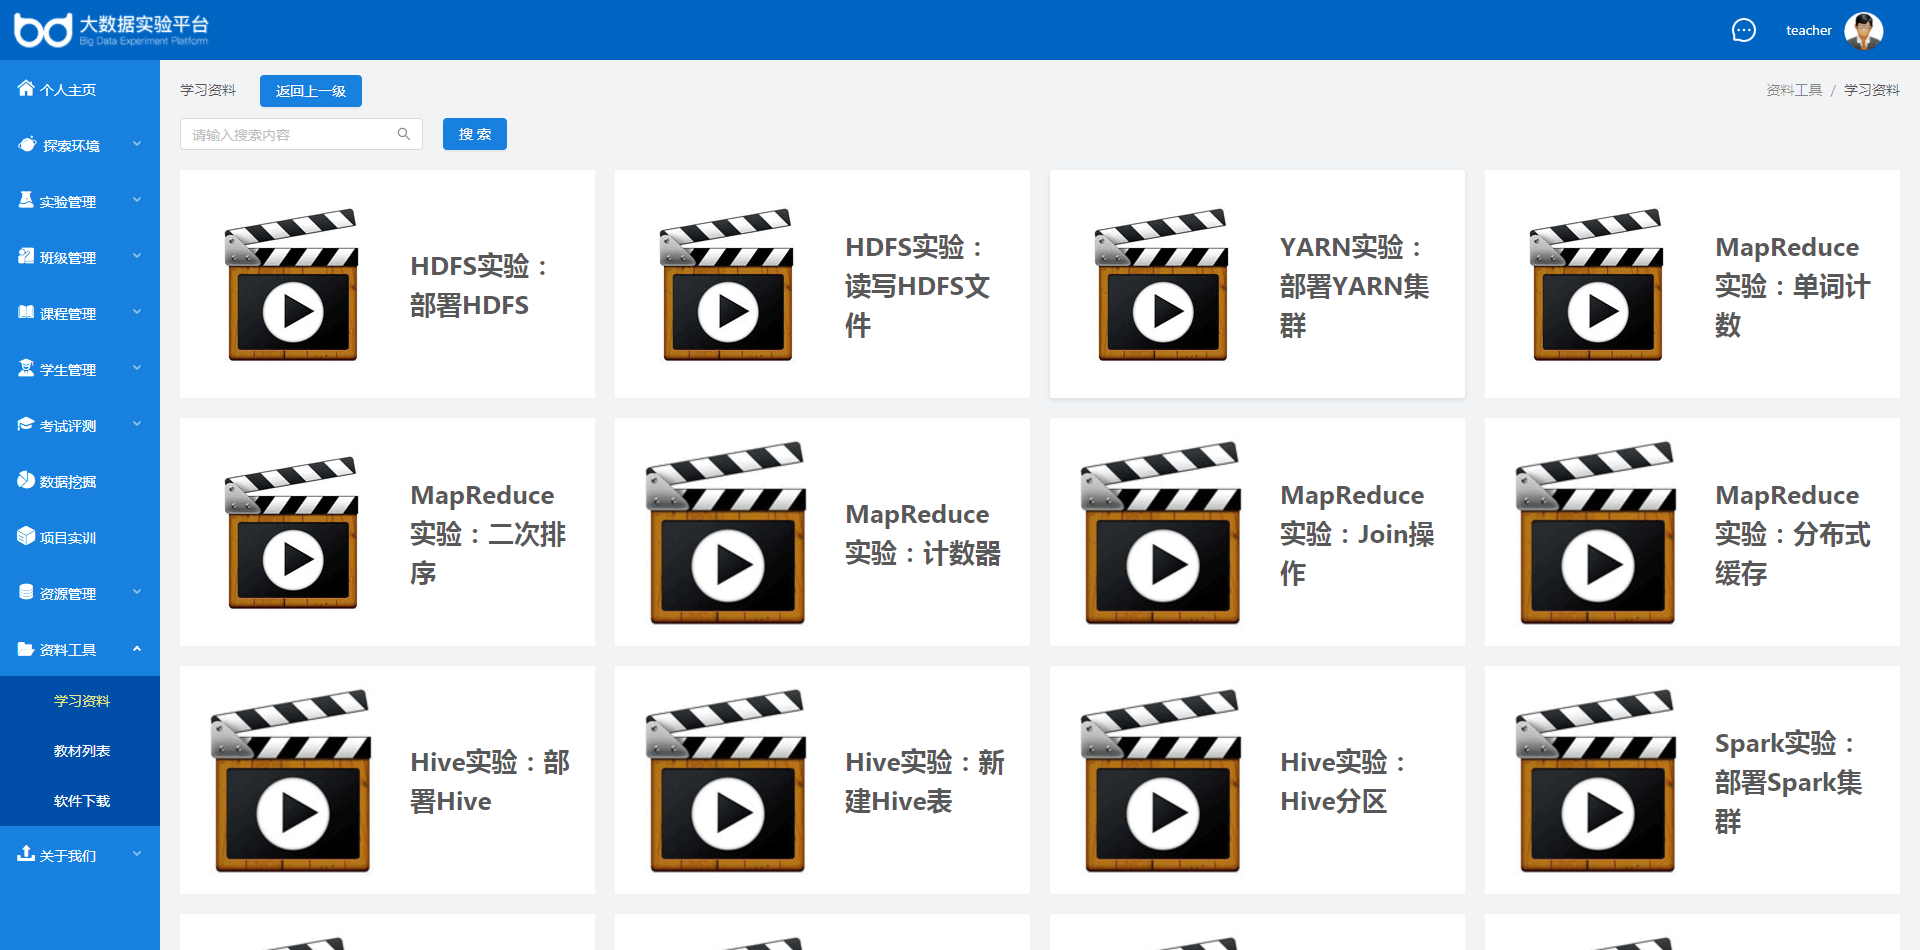Click the home icon beside 个人主页
Image resolution: width=1920 pixels, height=950 pixels.
[26, 89]
